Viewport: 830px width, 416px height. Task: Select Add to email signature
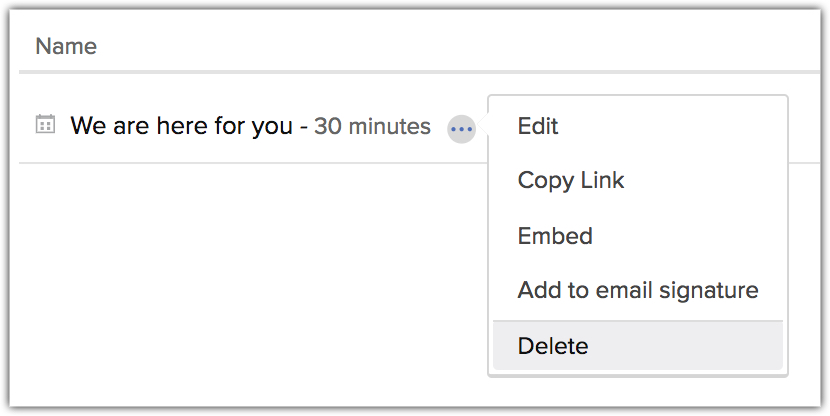click(638, 291)
